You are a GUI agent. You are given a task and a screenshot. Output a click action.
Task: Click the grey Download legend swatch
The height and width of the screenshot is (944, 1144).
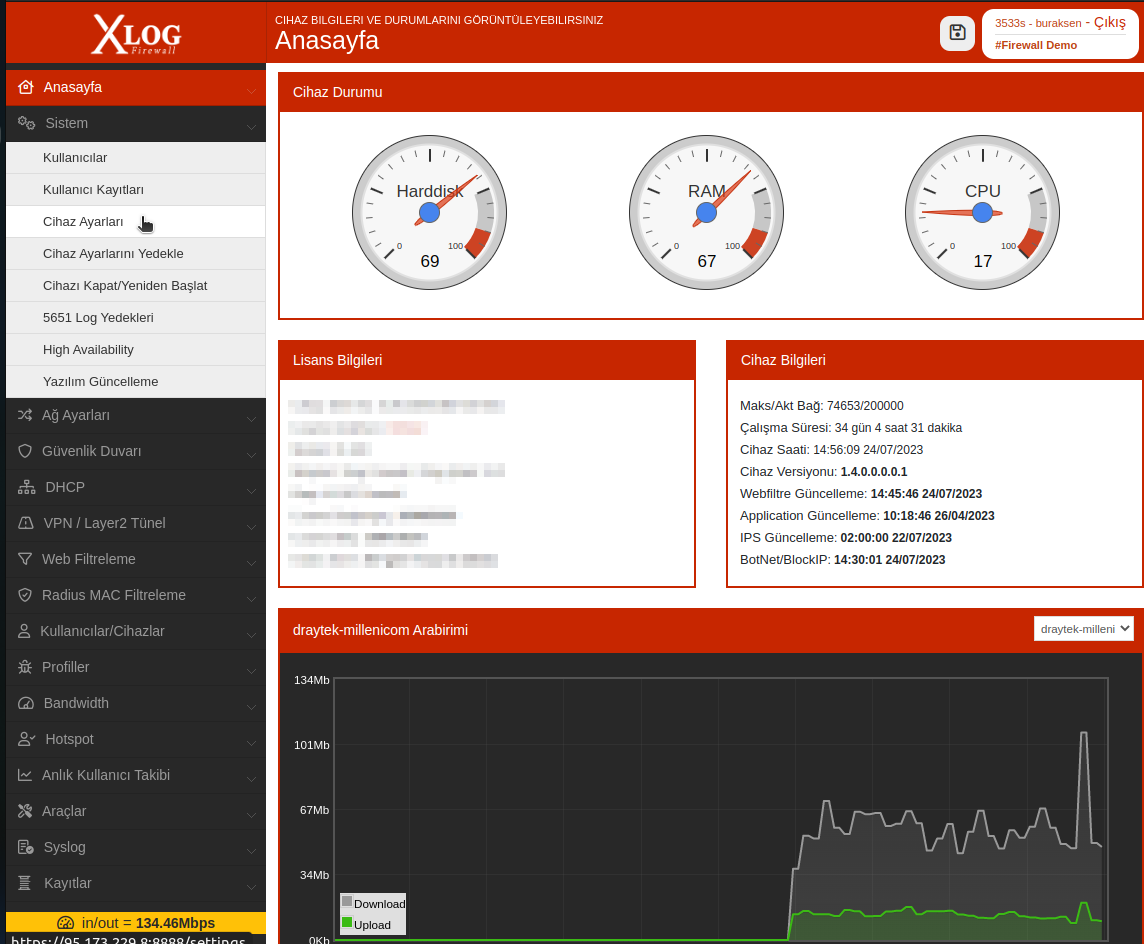coord(347,902)
